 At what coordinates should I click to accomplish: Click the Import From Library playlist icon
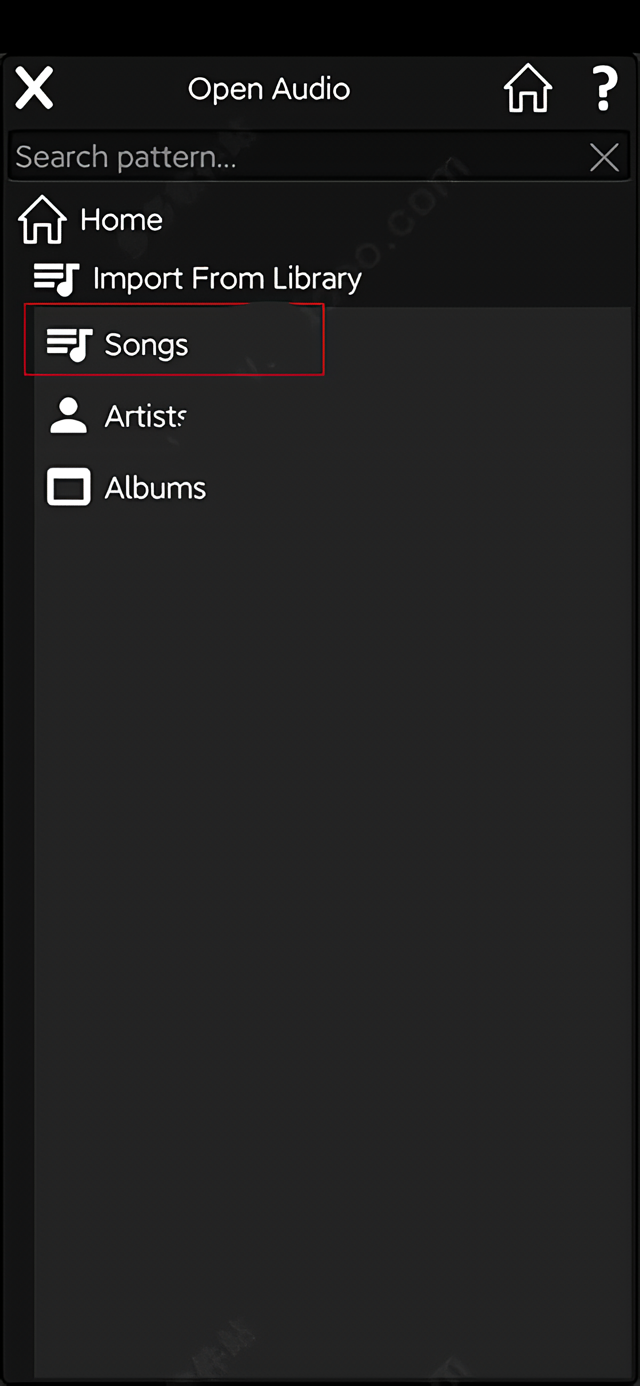click(56, 279)
